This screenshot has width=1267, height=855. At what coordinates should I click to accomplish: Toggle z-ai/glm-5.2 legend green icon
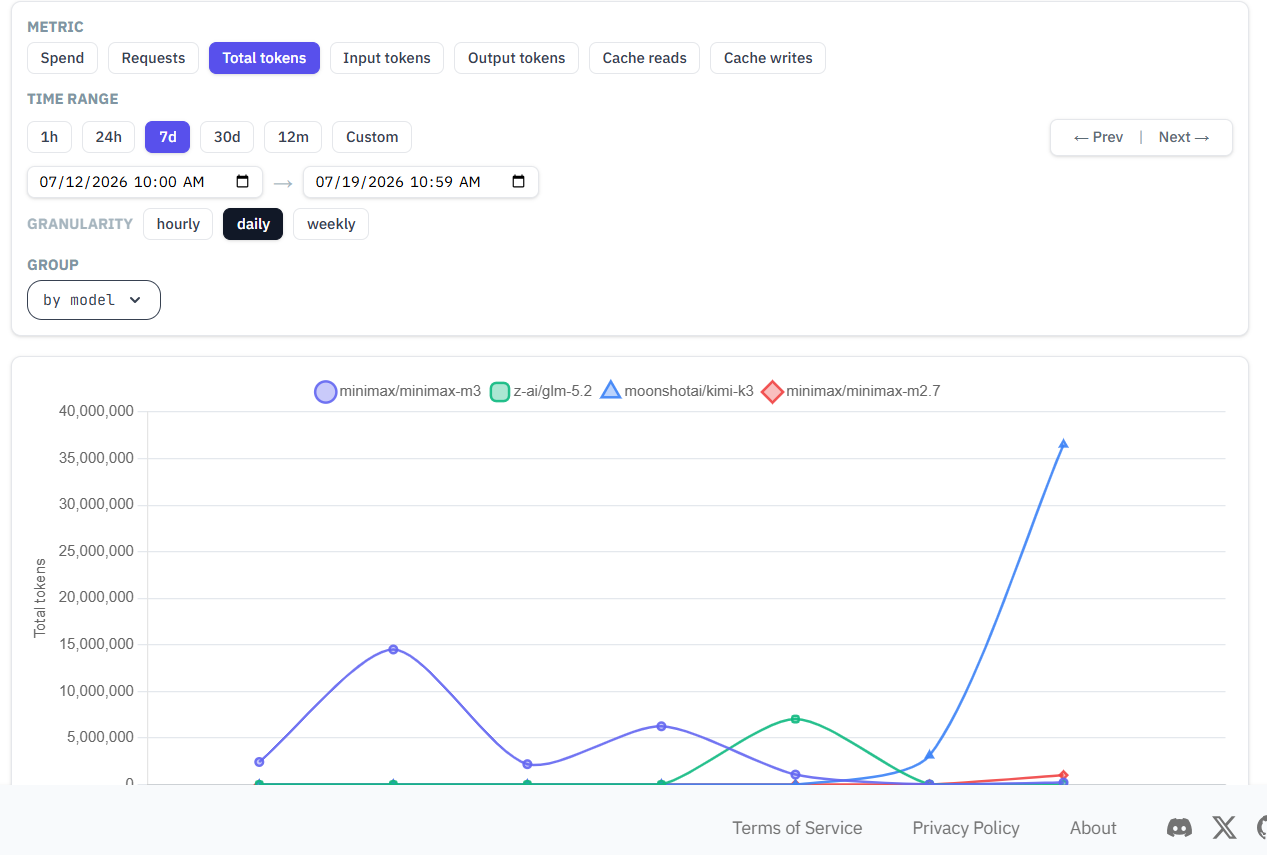[500, 392]
